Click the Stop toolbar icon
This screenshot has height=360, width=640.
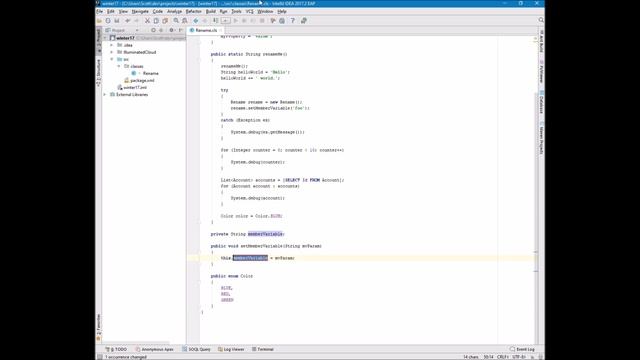[x=262, y=20]
